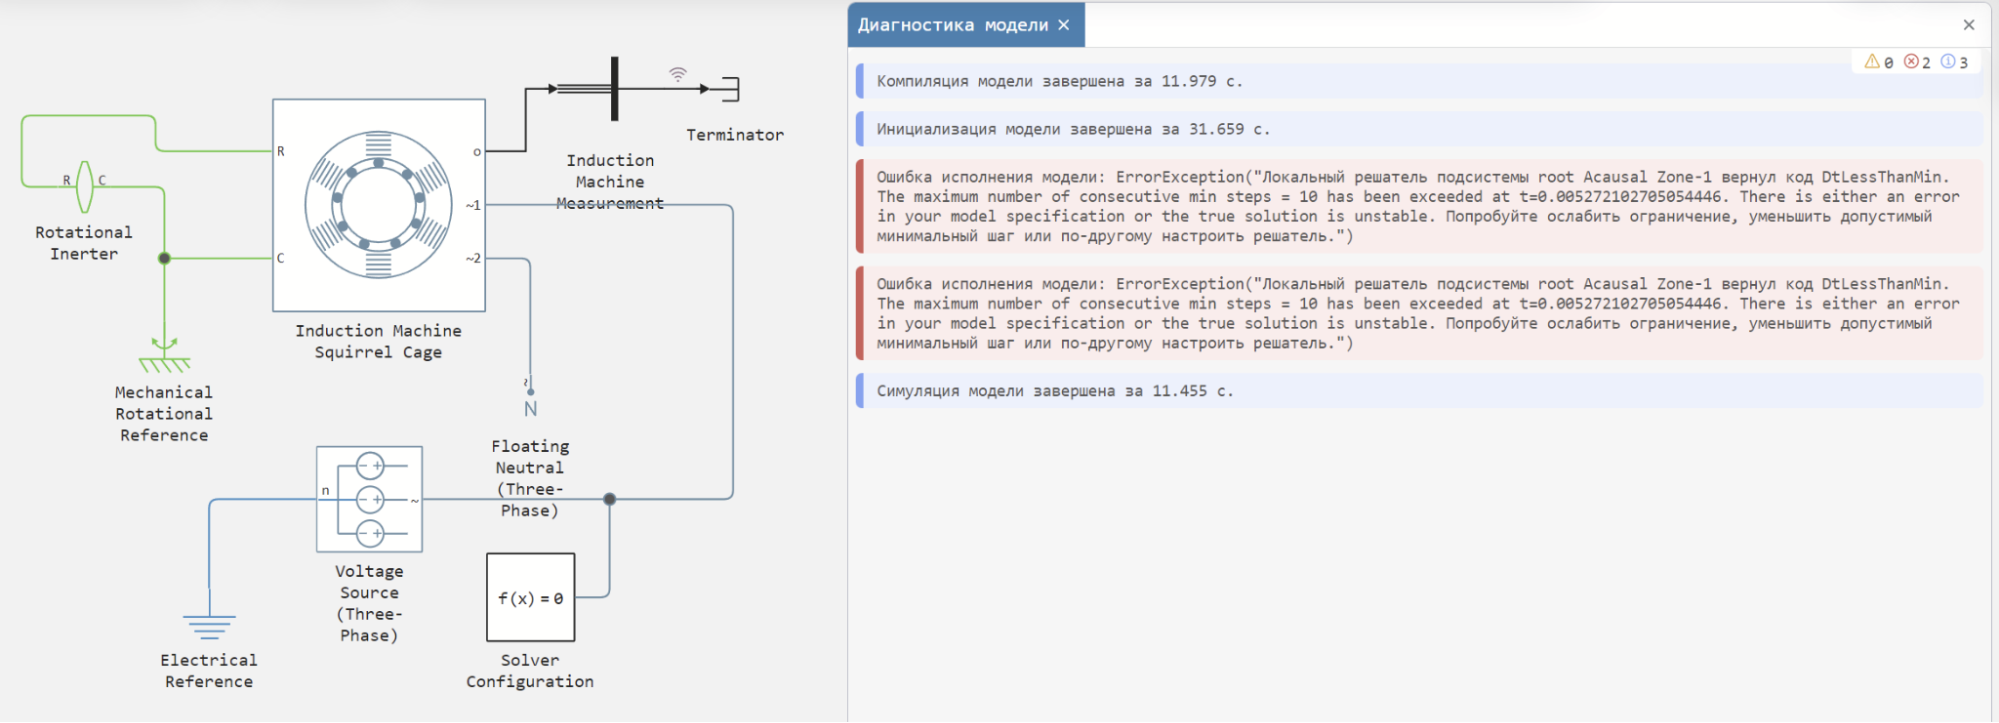Click the ~2 port of Induction Machine
Image resolution: width=1999 pixels, height=723 pixels.
473,258
